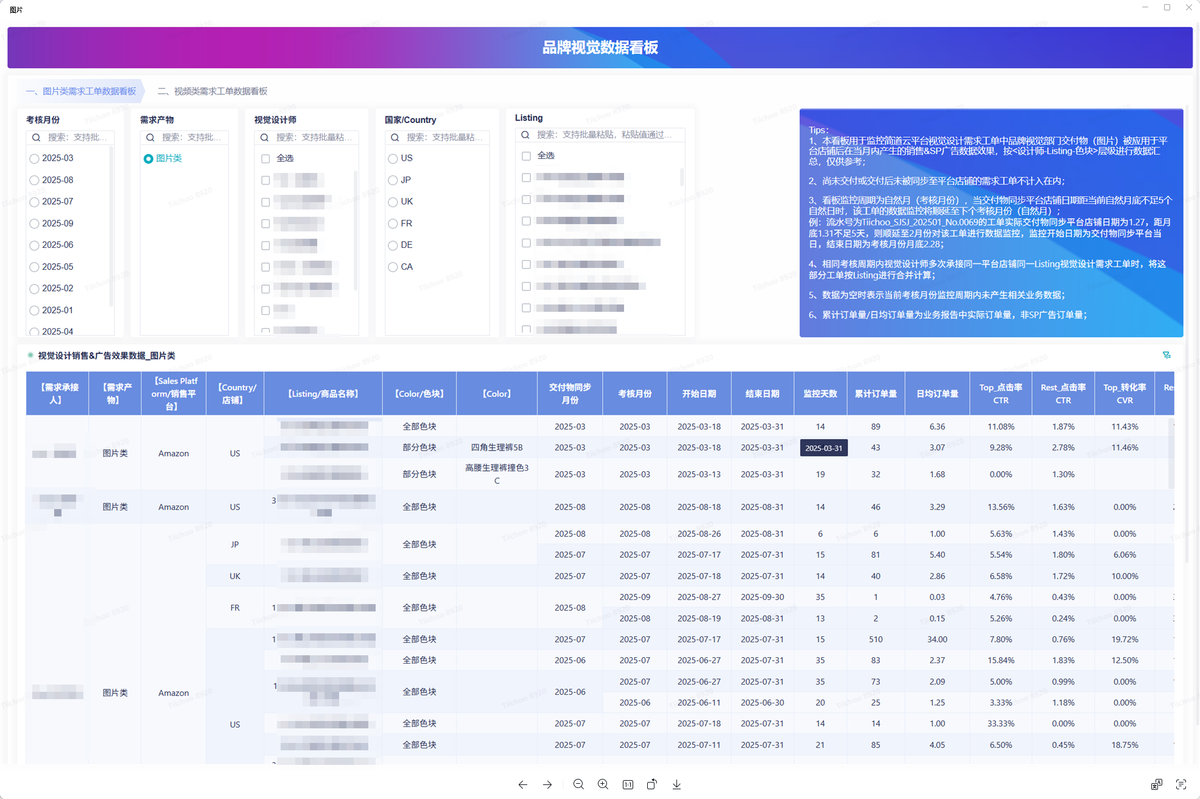The width and height of the screenshot is (1200, 799).
Task: Tick the 全选 checkbox in the Listing filter
Action: tap(526, 156)
